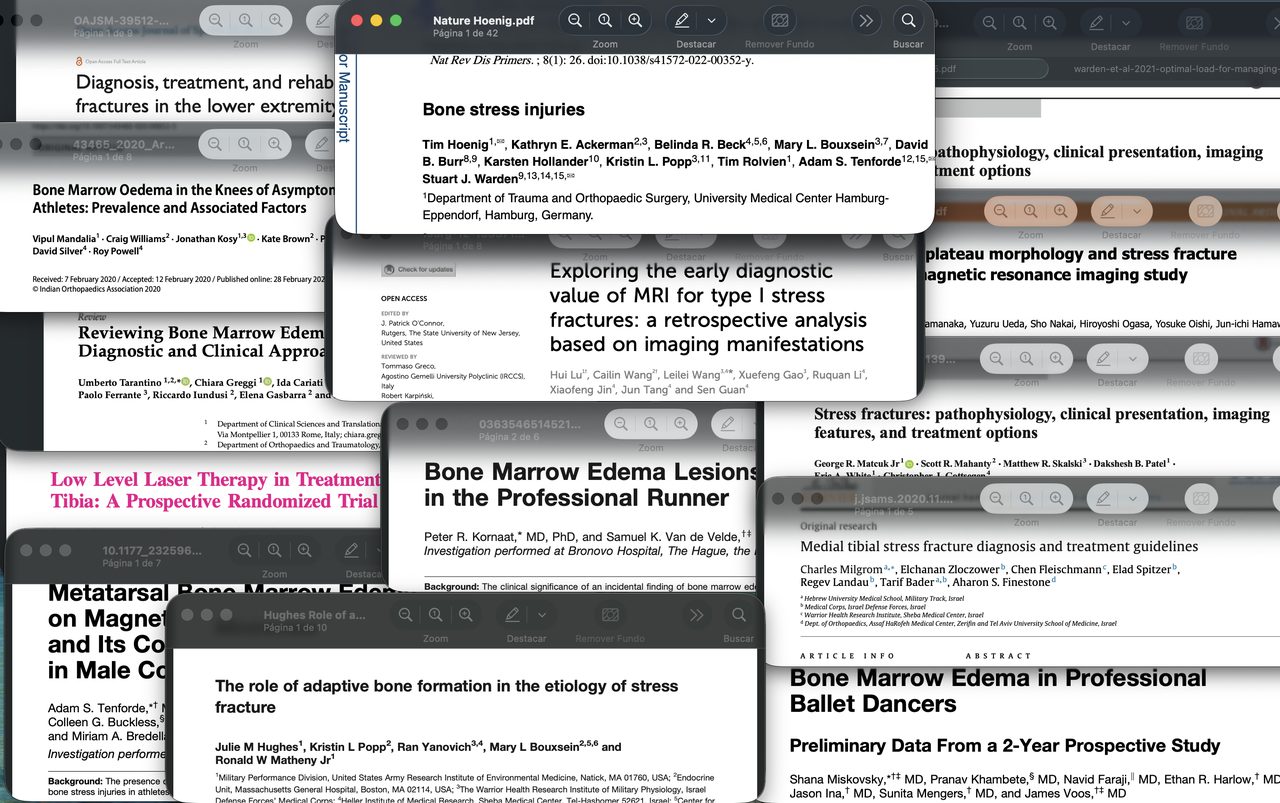Viewport: 1280px width, 803px height.
Task: Open highlight dropdown in j.jsams.2020 window
Action: 1133,498
